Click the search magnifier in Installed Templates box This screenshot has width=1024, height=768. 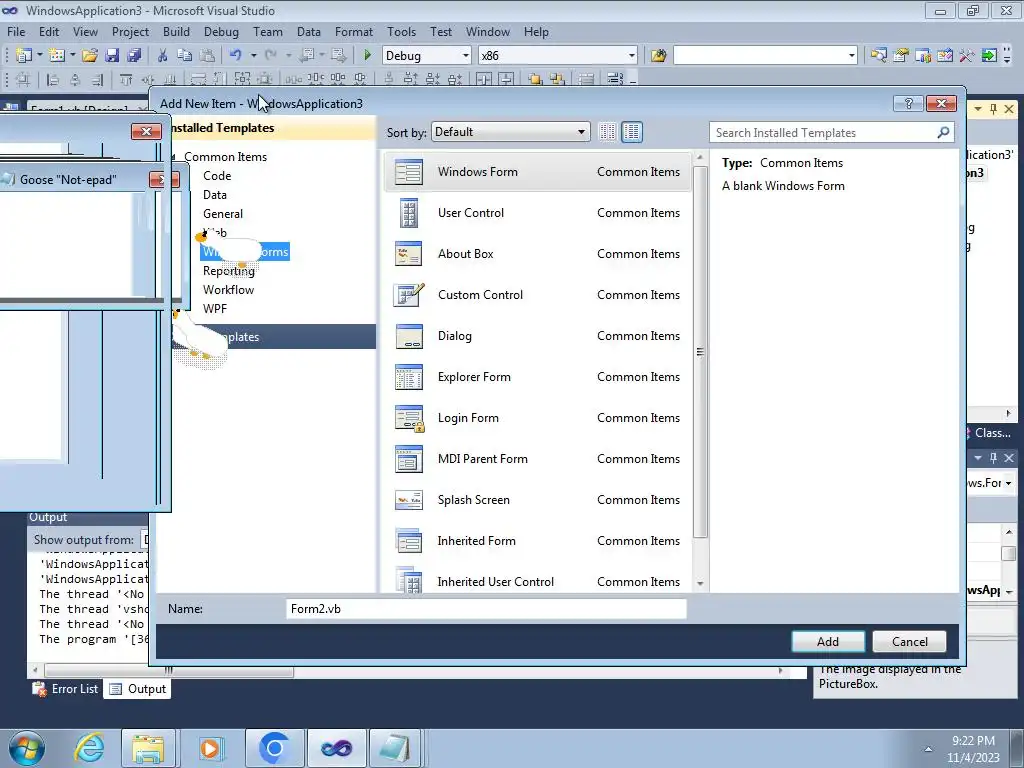943,133
